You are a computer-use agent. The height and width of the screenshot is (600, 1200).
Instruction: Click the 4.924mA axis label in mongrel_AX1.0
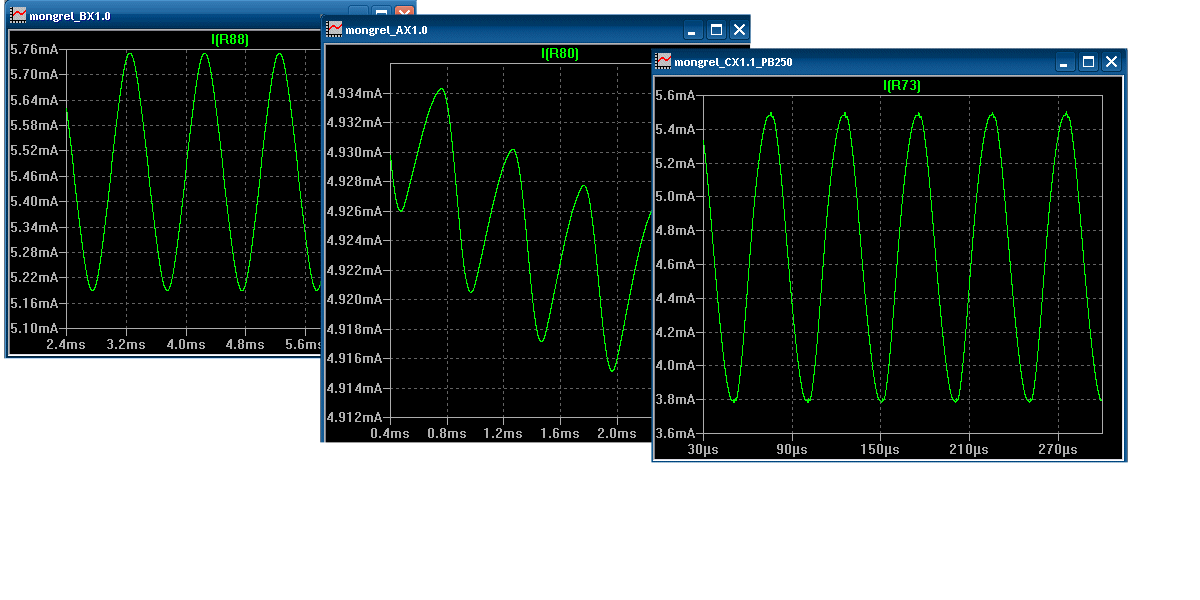(x=354, y=240)
